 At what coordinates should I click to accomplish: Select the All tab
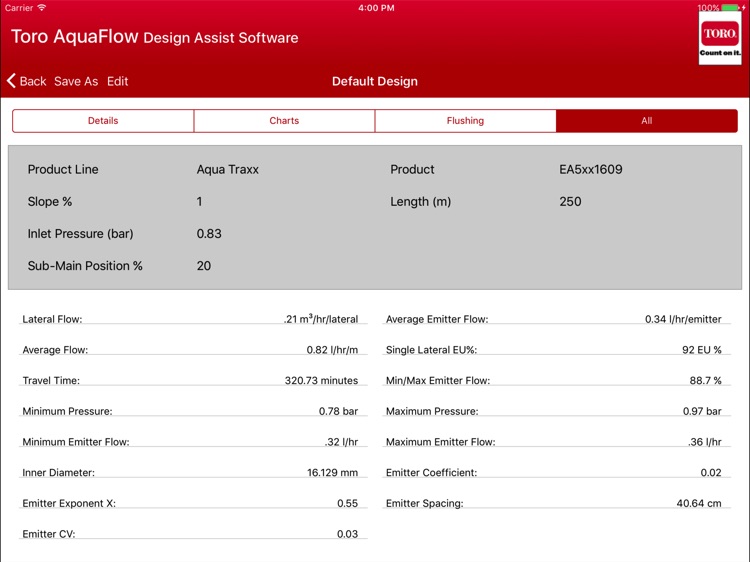coord(647,121)
